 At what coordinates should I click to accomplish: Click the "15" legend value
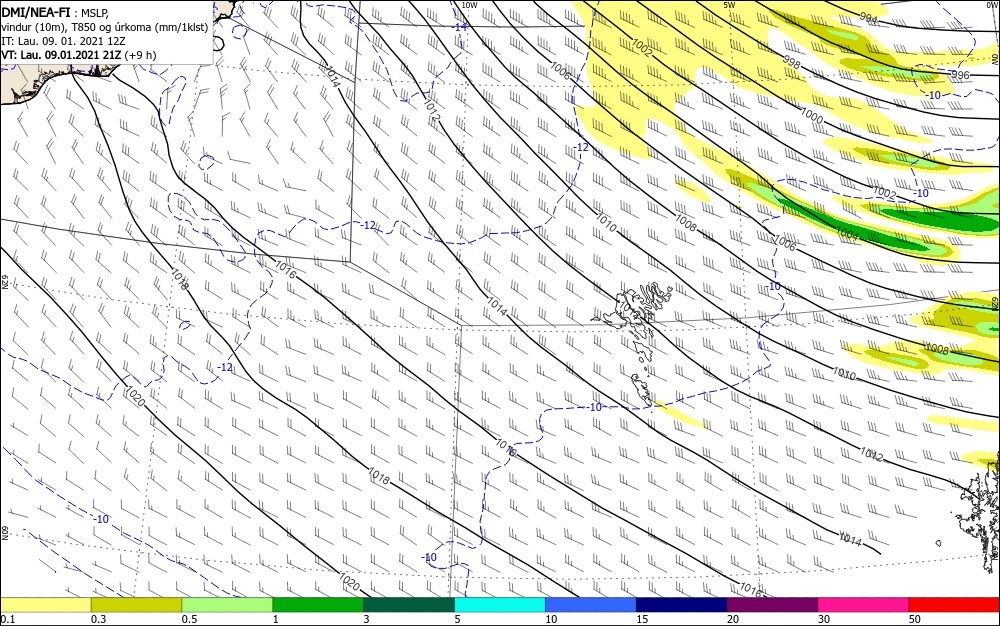coord(642,619)
